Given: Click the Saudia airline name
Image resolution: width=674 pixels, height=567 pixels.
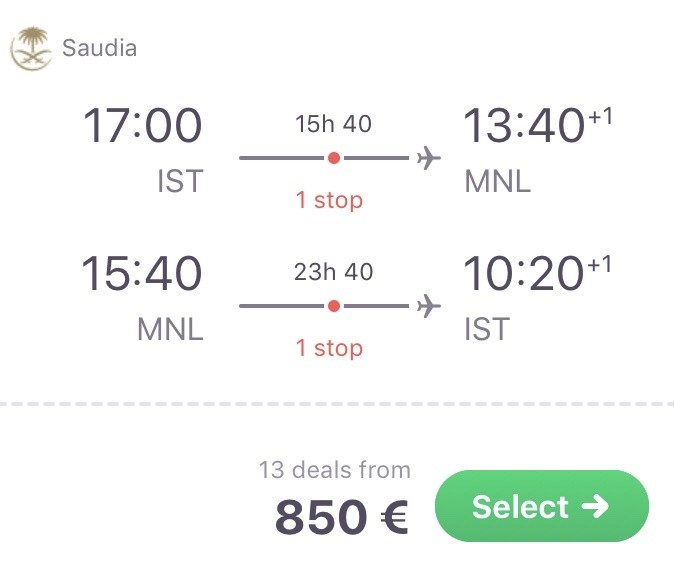Looking at the screenshot, I should (99, 48).
